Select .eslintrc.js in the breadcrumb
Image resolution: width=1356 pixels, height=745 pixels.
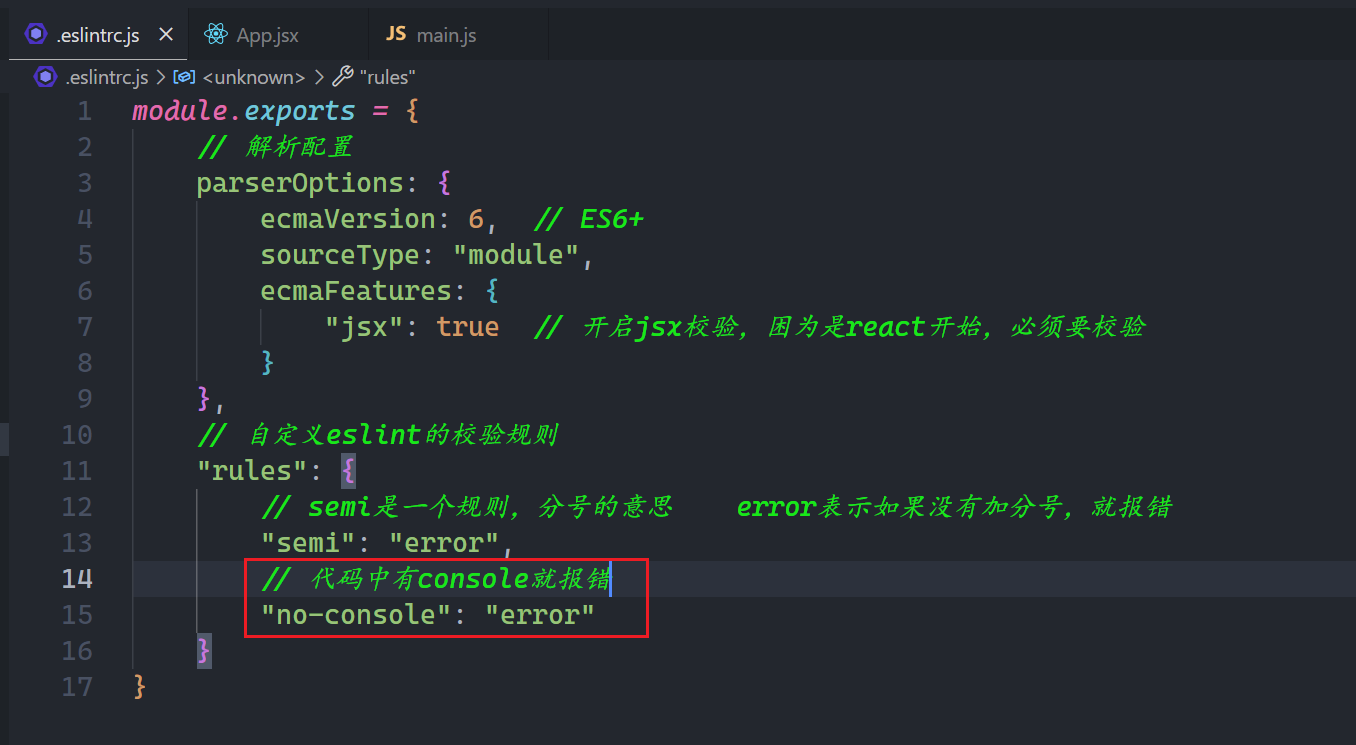click(107, 77)
